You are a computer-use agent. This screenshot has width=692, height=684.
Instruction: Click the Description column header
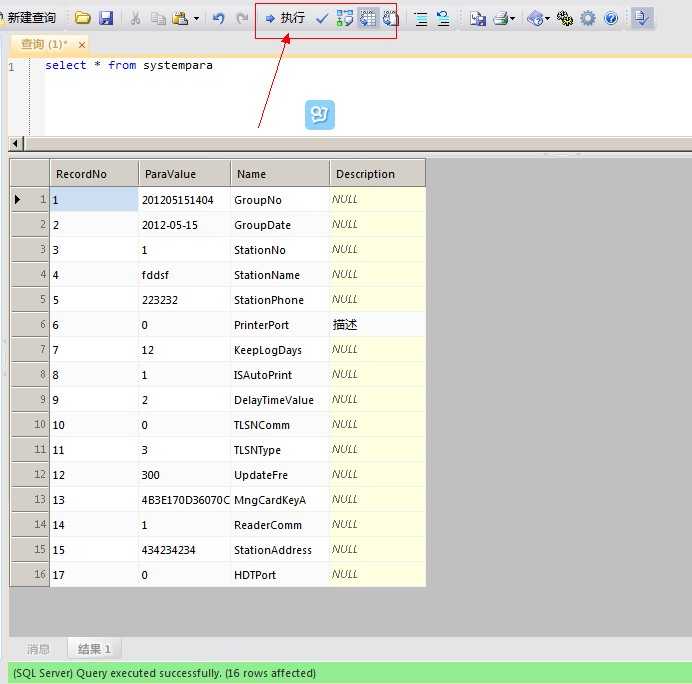[378, 174]
